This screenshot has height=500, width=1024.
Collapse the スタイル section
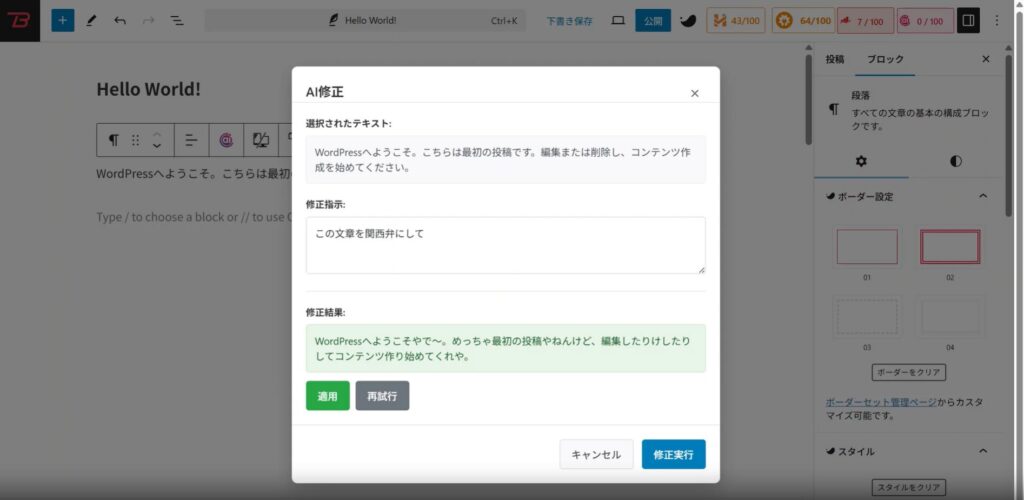908,451
